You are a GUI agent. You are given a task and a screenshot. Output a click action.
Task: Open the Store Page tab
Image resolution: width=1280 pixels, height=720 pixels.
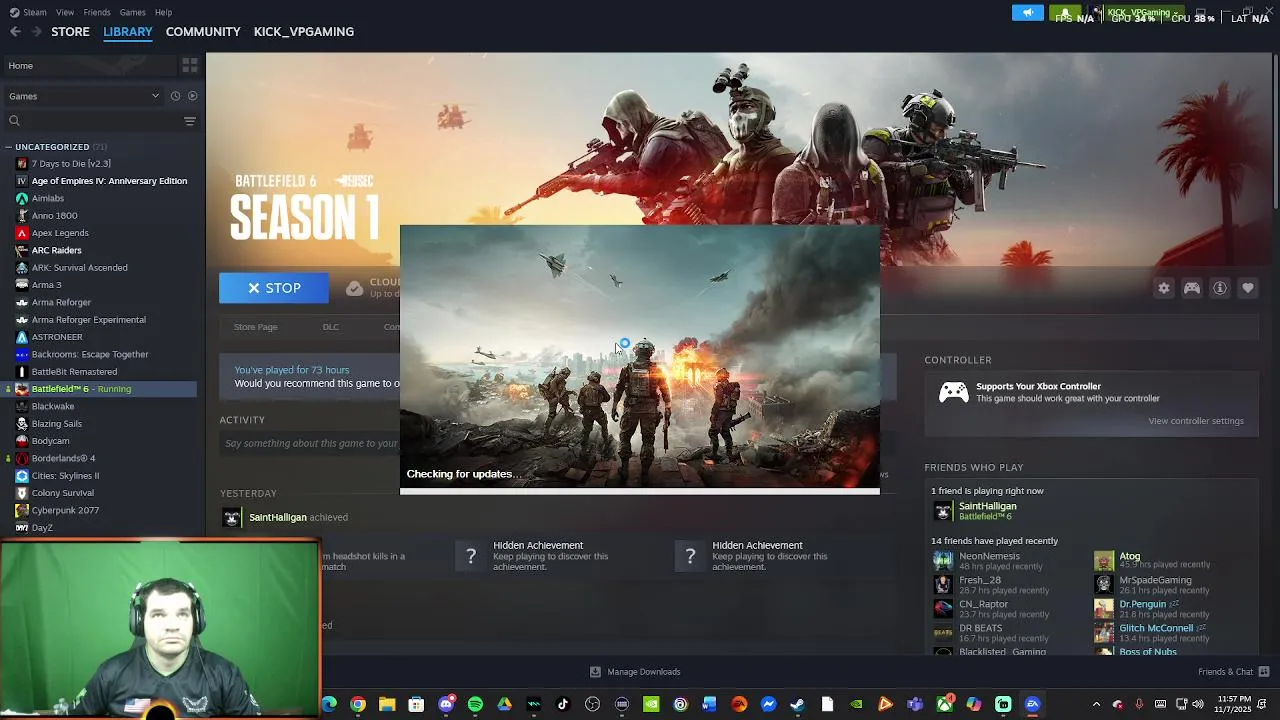pyautogui.click(x=256, y=327)
